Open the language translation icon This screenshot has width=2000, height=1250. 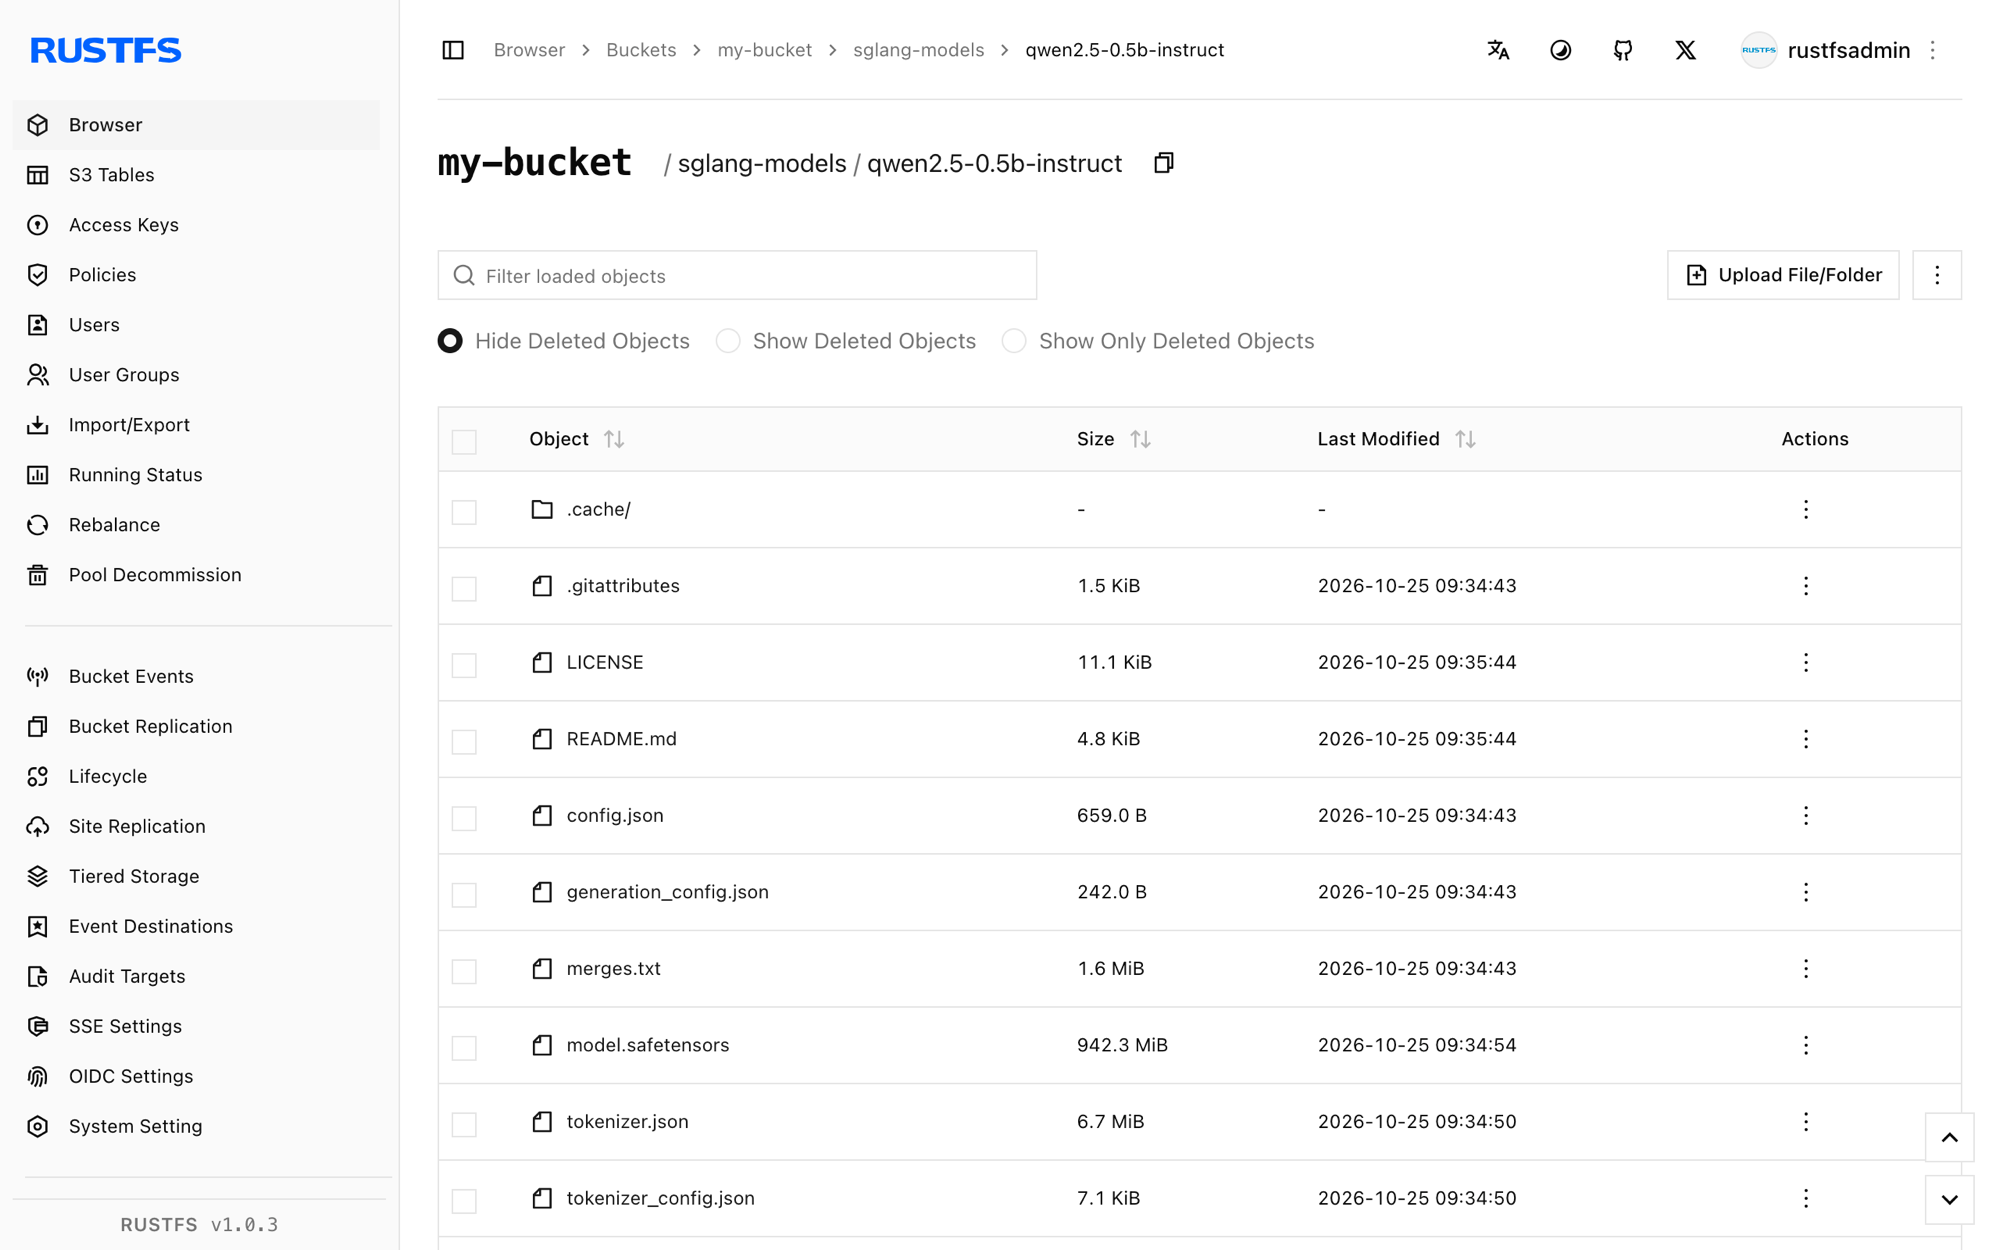(1498, 50)
